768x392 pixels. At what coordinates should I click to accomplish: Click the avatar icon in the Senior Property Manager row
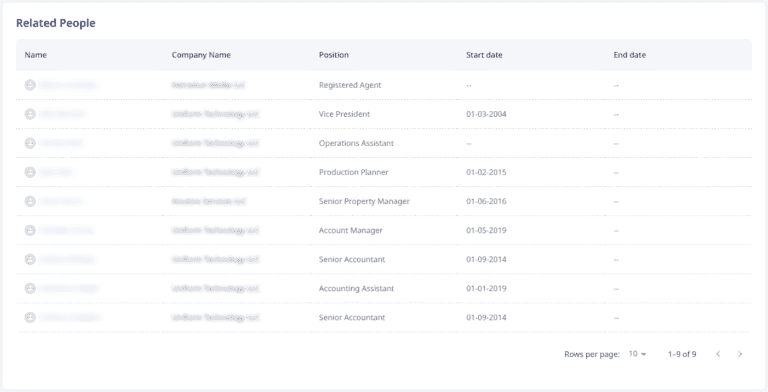(x=30, y=201)
